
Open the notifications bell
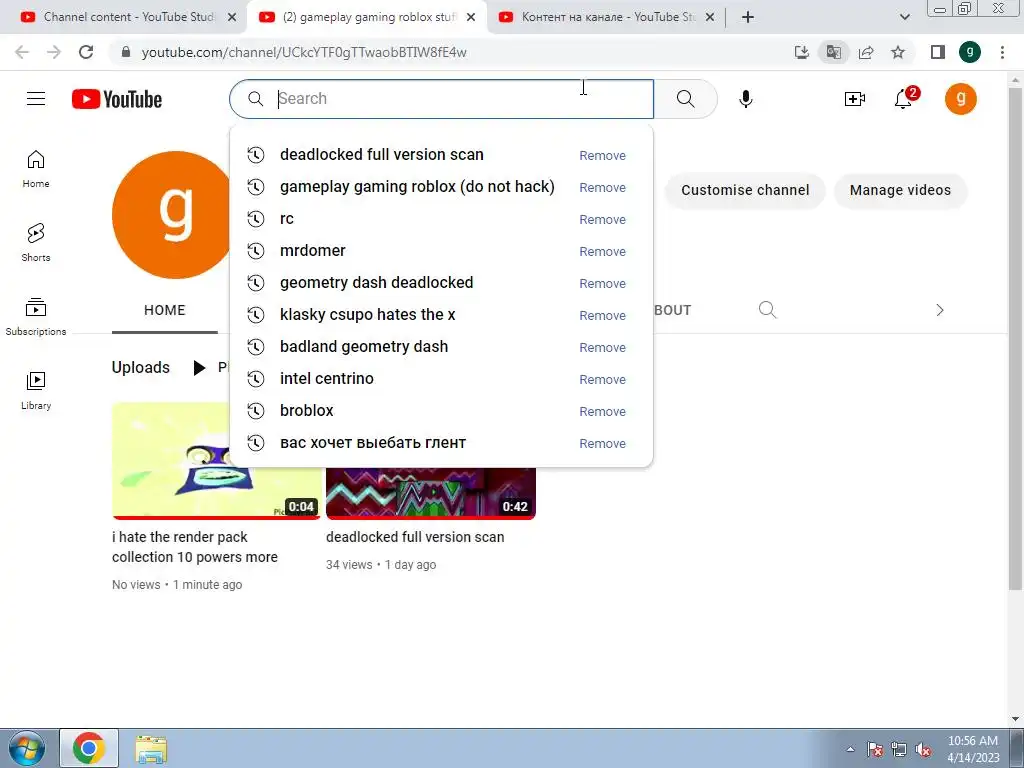point(903,99)
